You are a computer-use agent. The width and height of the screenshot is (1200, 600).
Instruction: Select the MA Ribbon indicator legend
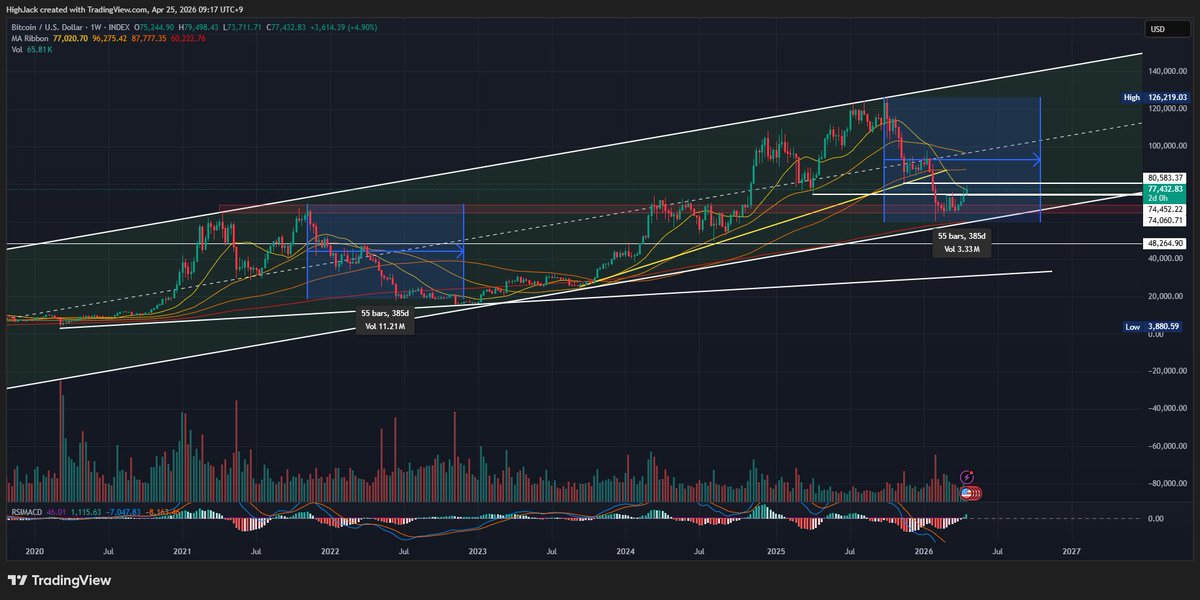coord(28,39)
